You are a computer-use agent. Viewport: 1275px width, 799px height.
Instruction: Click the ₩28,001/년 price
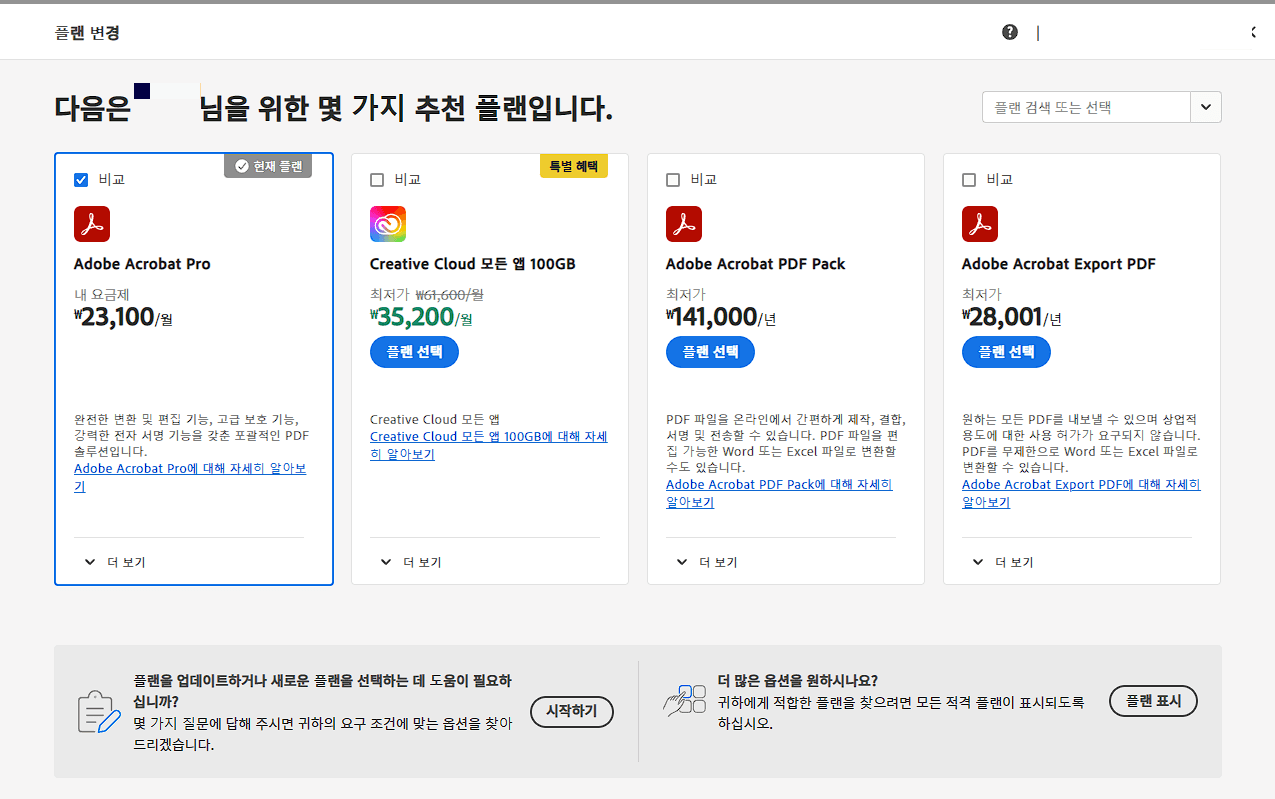click(x=1012, y=318)
